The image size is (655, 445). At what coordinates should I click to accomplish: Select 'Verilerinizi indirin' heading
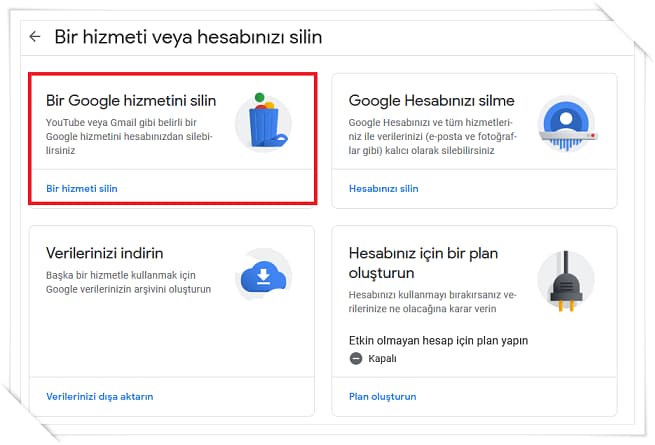[104, 253]
